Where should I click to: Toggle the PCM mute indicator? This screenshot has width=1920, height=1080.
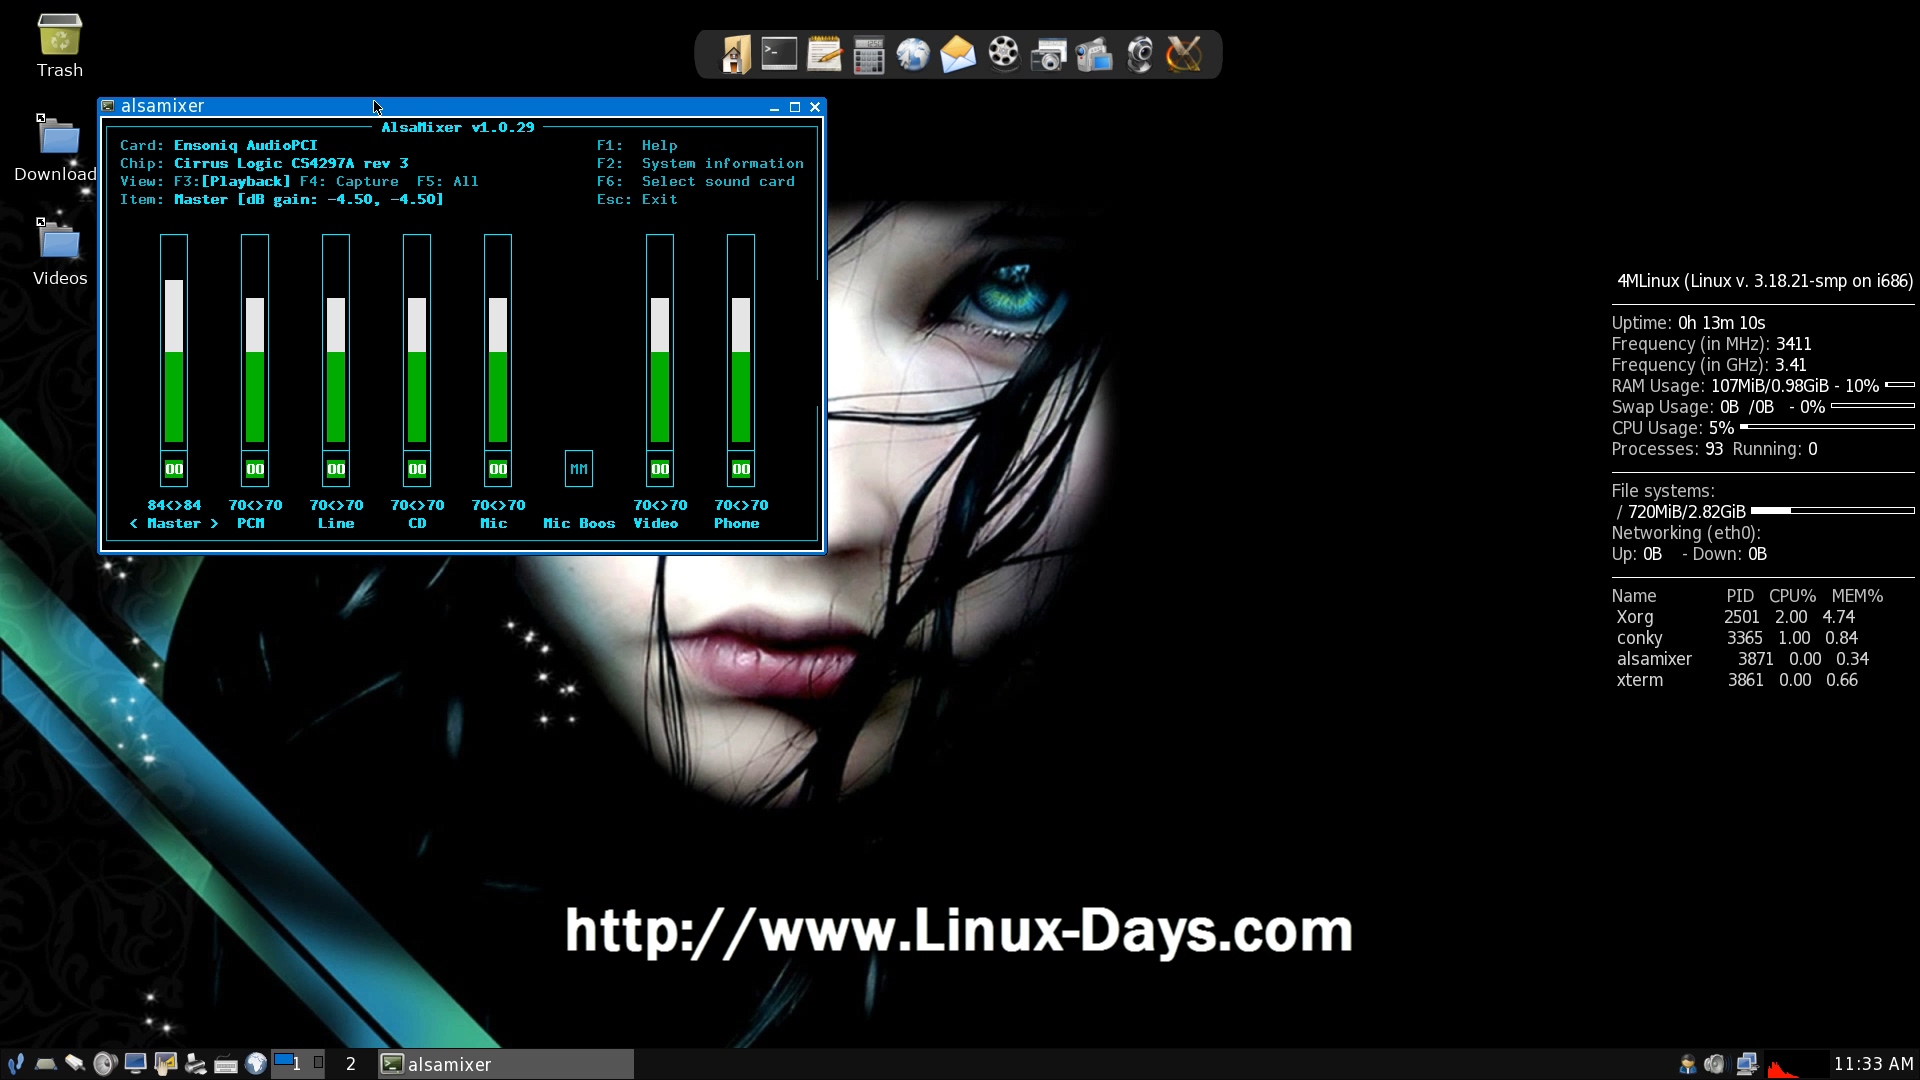[255, 469]
